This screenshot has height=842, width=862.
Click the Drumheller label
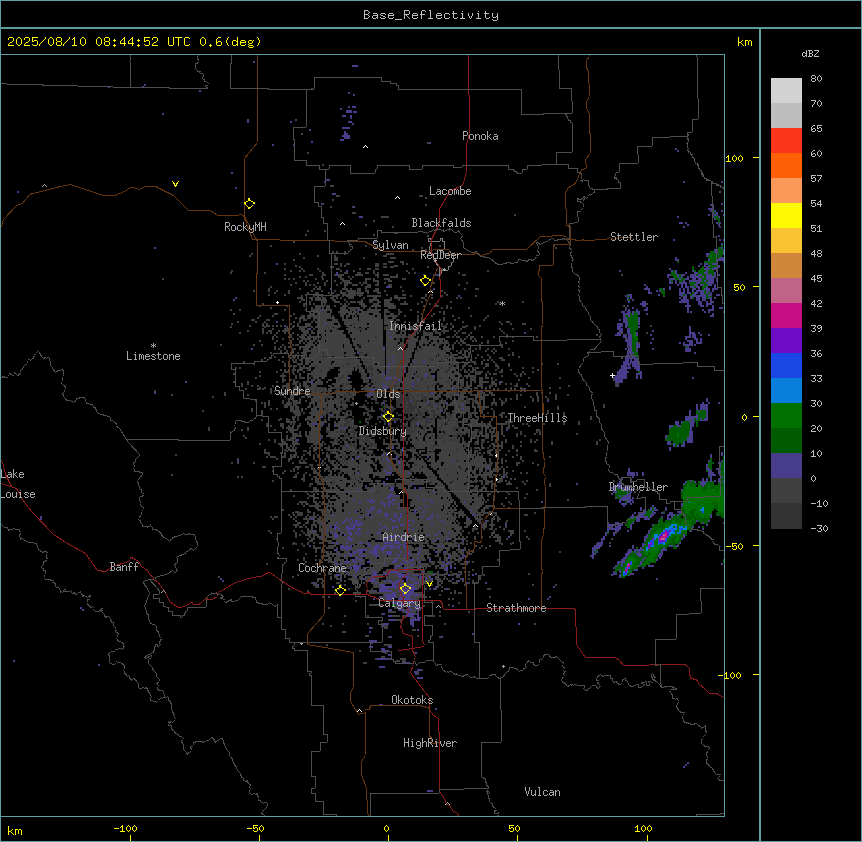click(x=638, y=487)
